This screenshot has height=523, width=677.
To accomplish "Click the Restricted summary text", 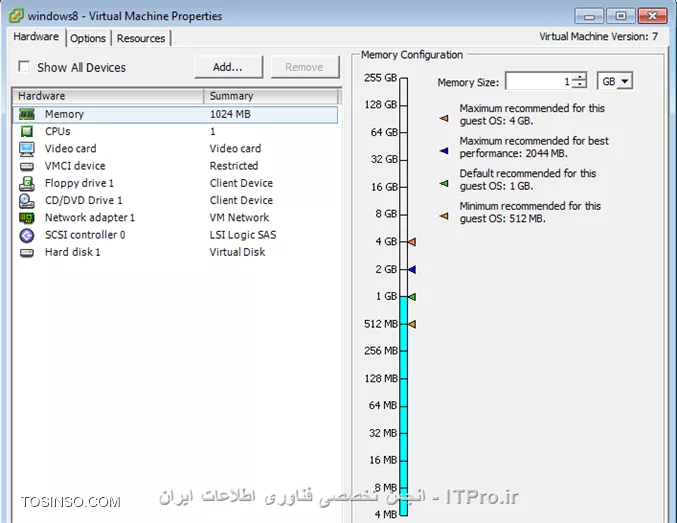I will [234, 166].
